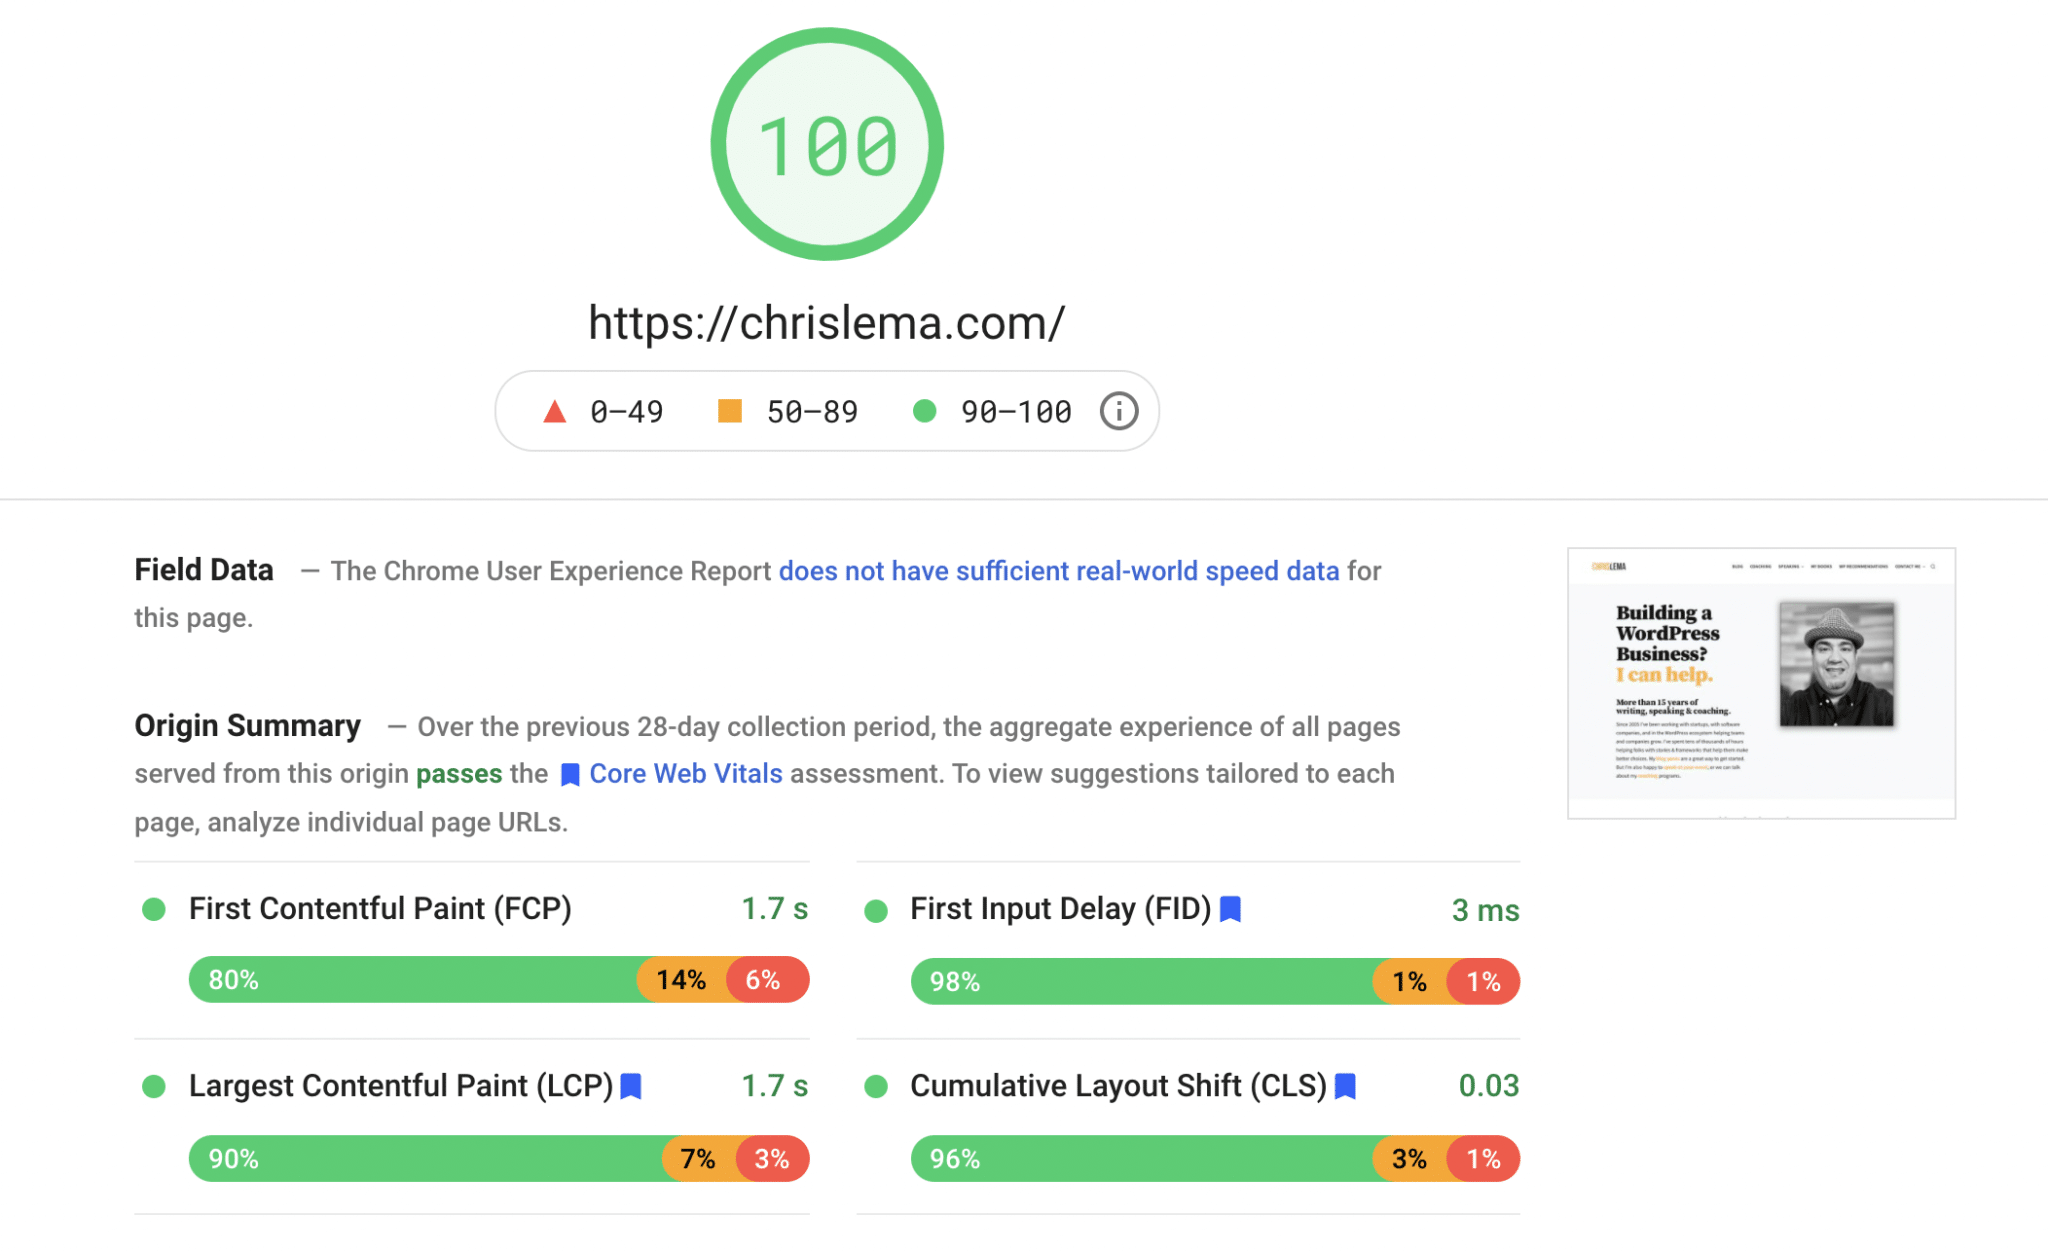Open 'does not have sufficient real-world speed data' link

[x=1058, y=571]
